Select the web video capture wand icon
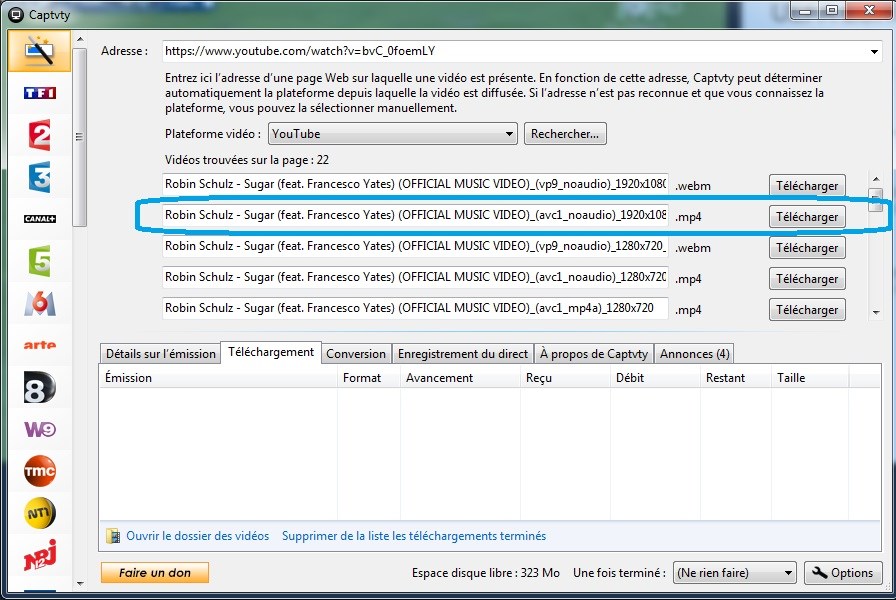Screen dimensions: 896x600 coord(39,50)
